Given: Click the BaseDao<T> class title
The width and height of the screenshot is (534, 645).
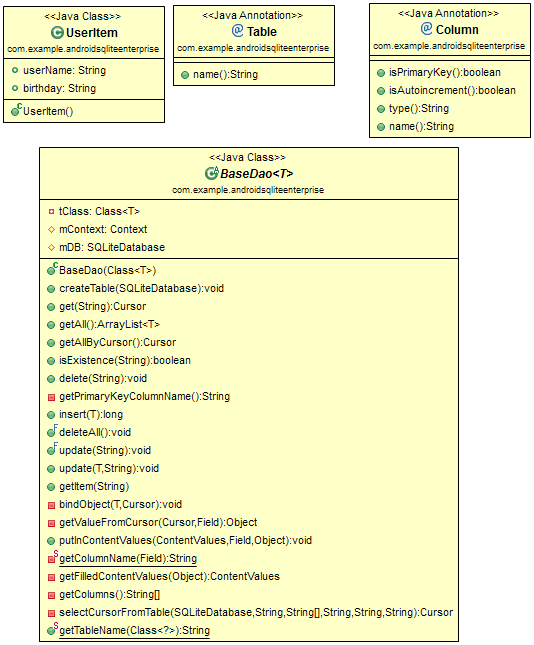Looking at the screenshot, I should click(257, 174).
